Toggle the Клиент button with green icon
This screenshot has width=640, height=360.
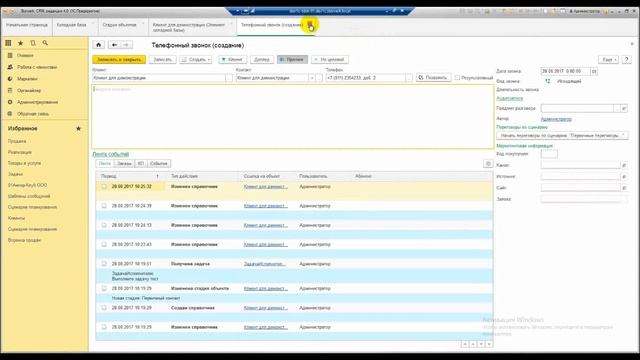233,60
